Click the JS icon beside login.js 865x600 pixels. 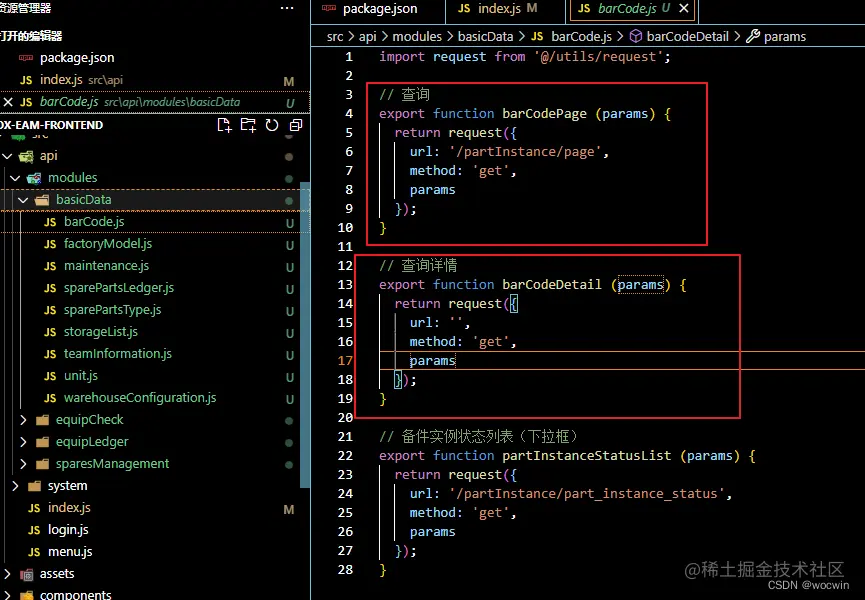34,530
